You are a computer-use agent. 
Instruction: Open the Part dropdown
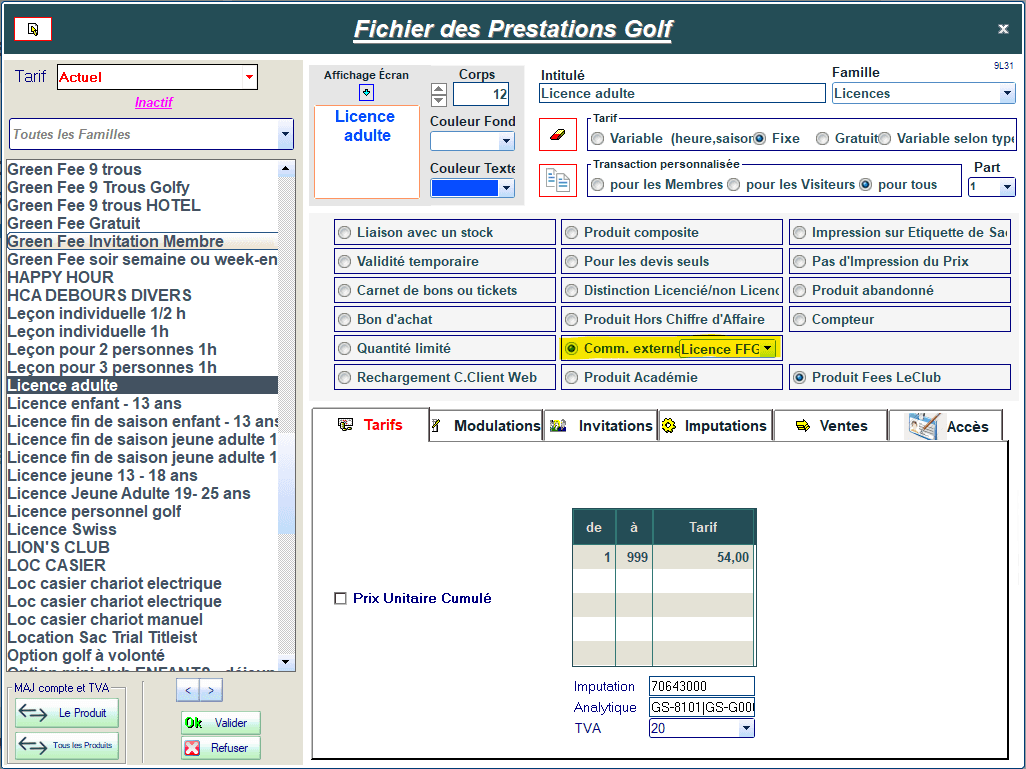tap(1007, 187)
